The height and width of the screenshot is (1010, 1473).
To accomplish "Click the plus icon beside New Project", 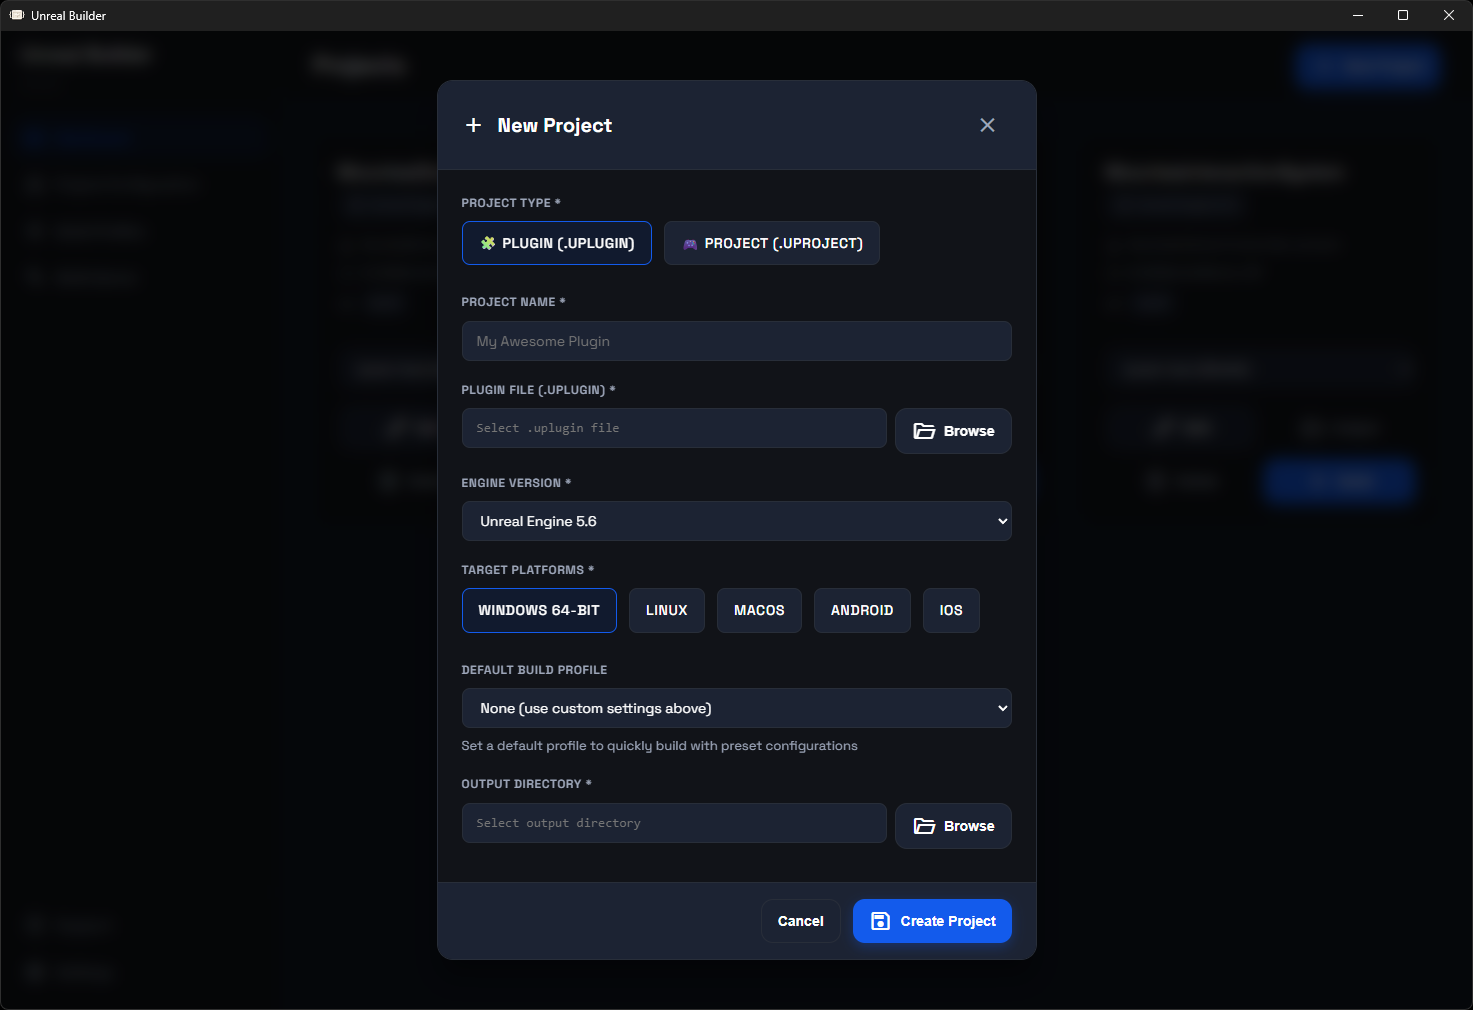I will [x=474, y=125].
